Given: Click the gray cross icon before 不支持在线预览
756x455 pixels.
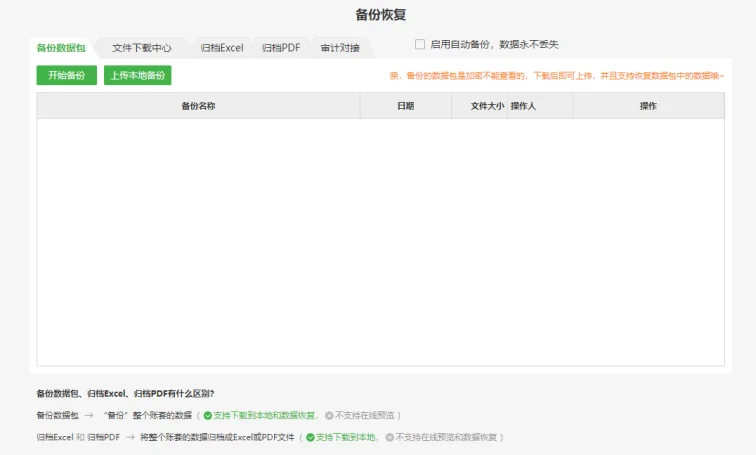Looking at the screenshot, I should [329, 415].
